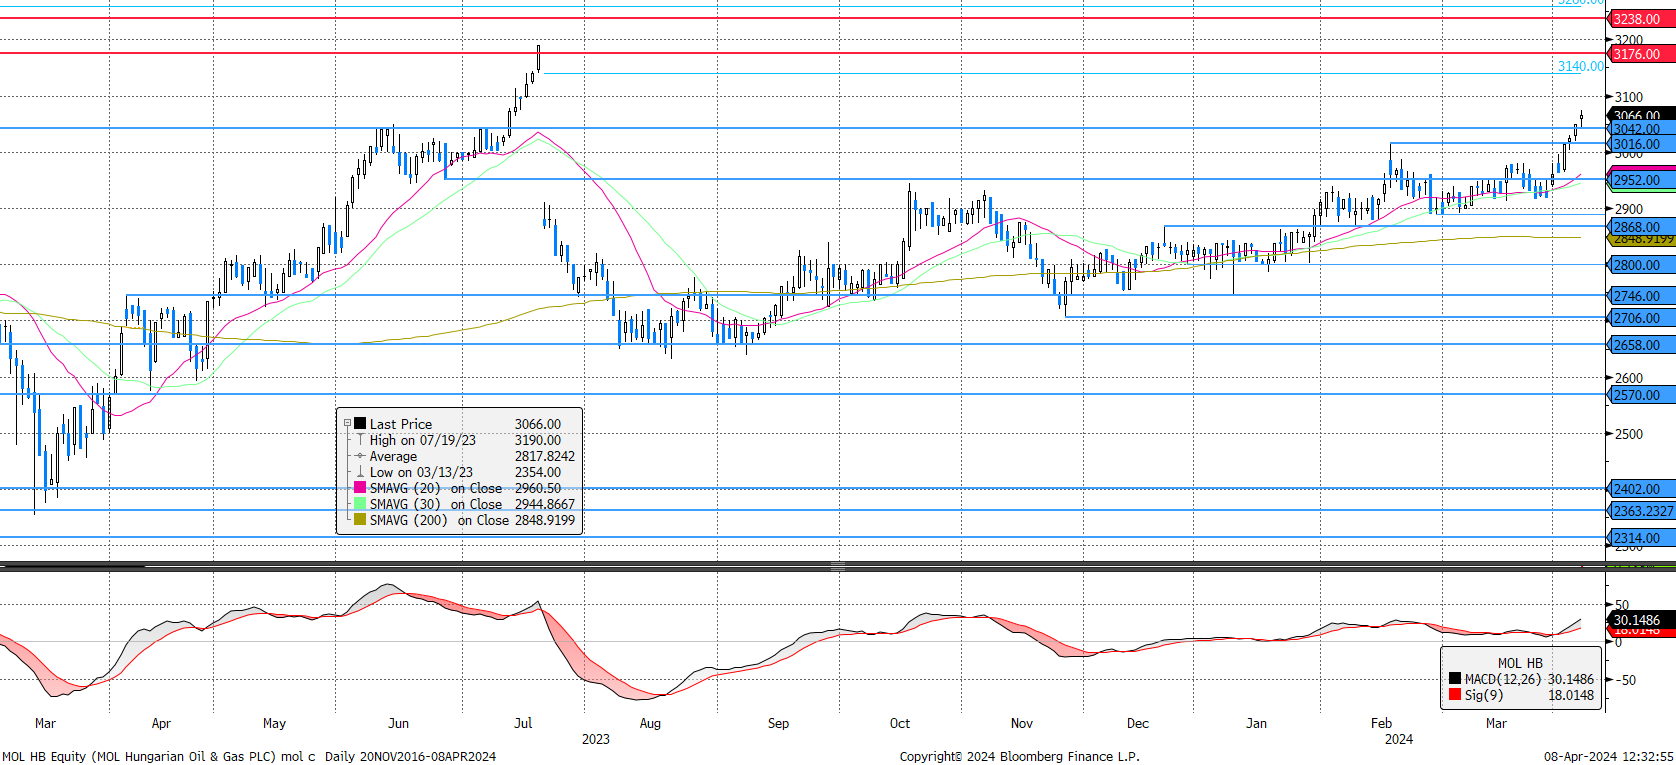The width and height of the screenshot is (1676, 765).
Task: Click the olive SMAVG (200) swatch
Action: click(x=360, y=520)
